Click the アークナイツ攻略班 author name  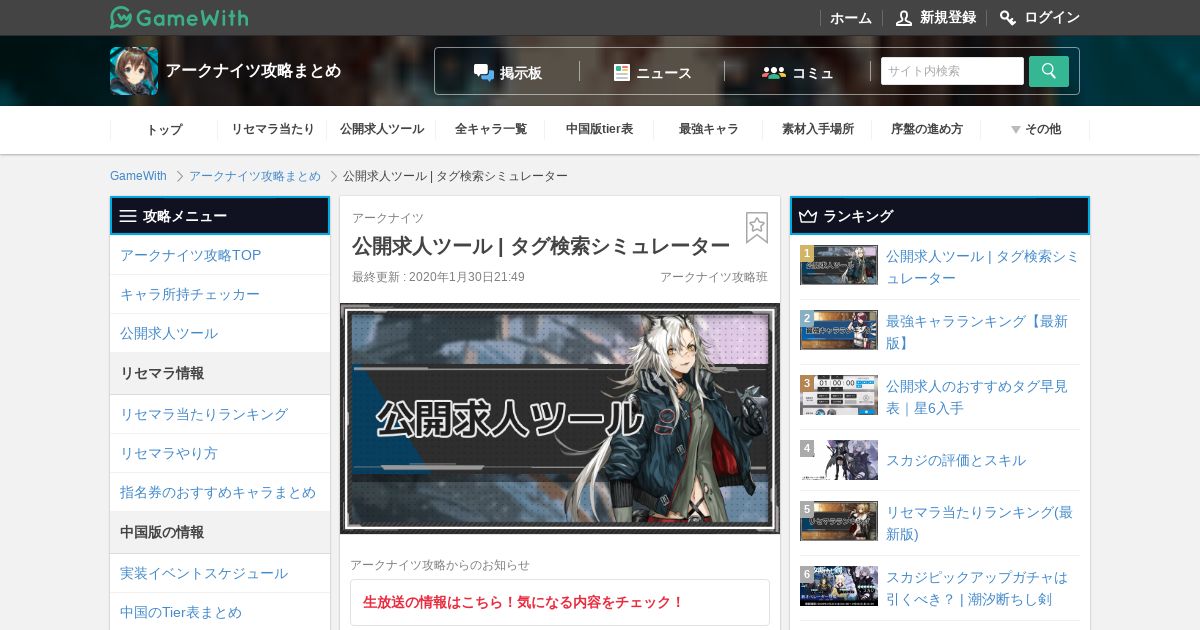coord(714,277)
